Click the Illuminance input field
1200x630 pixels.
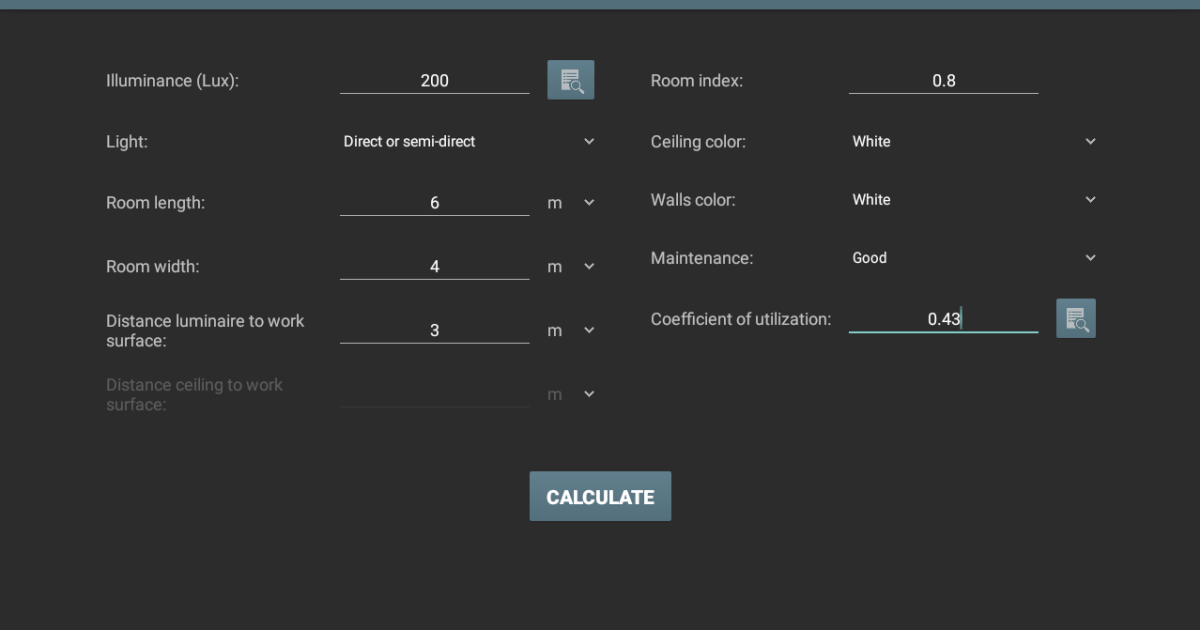434,80
